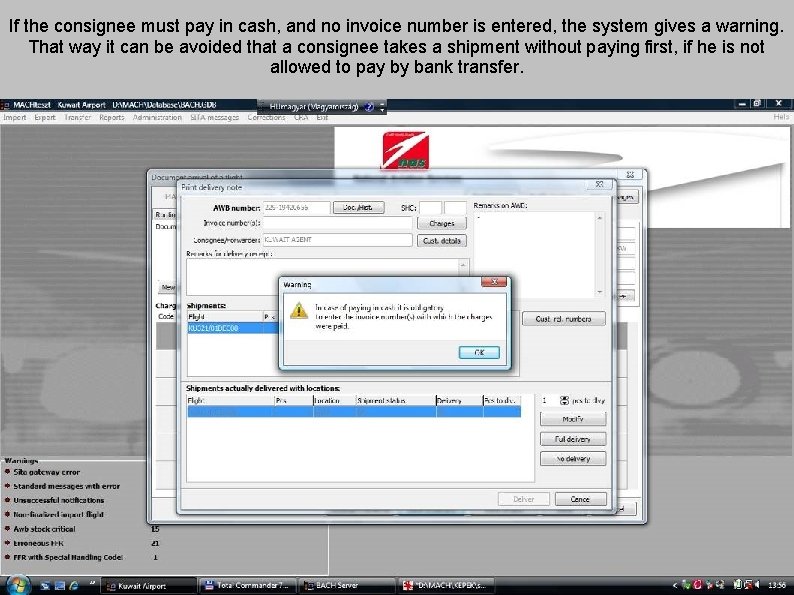Click the Cust. rel. numbers button
794x595 pixels.
tap(564, 319)
